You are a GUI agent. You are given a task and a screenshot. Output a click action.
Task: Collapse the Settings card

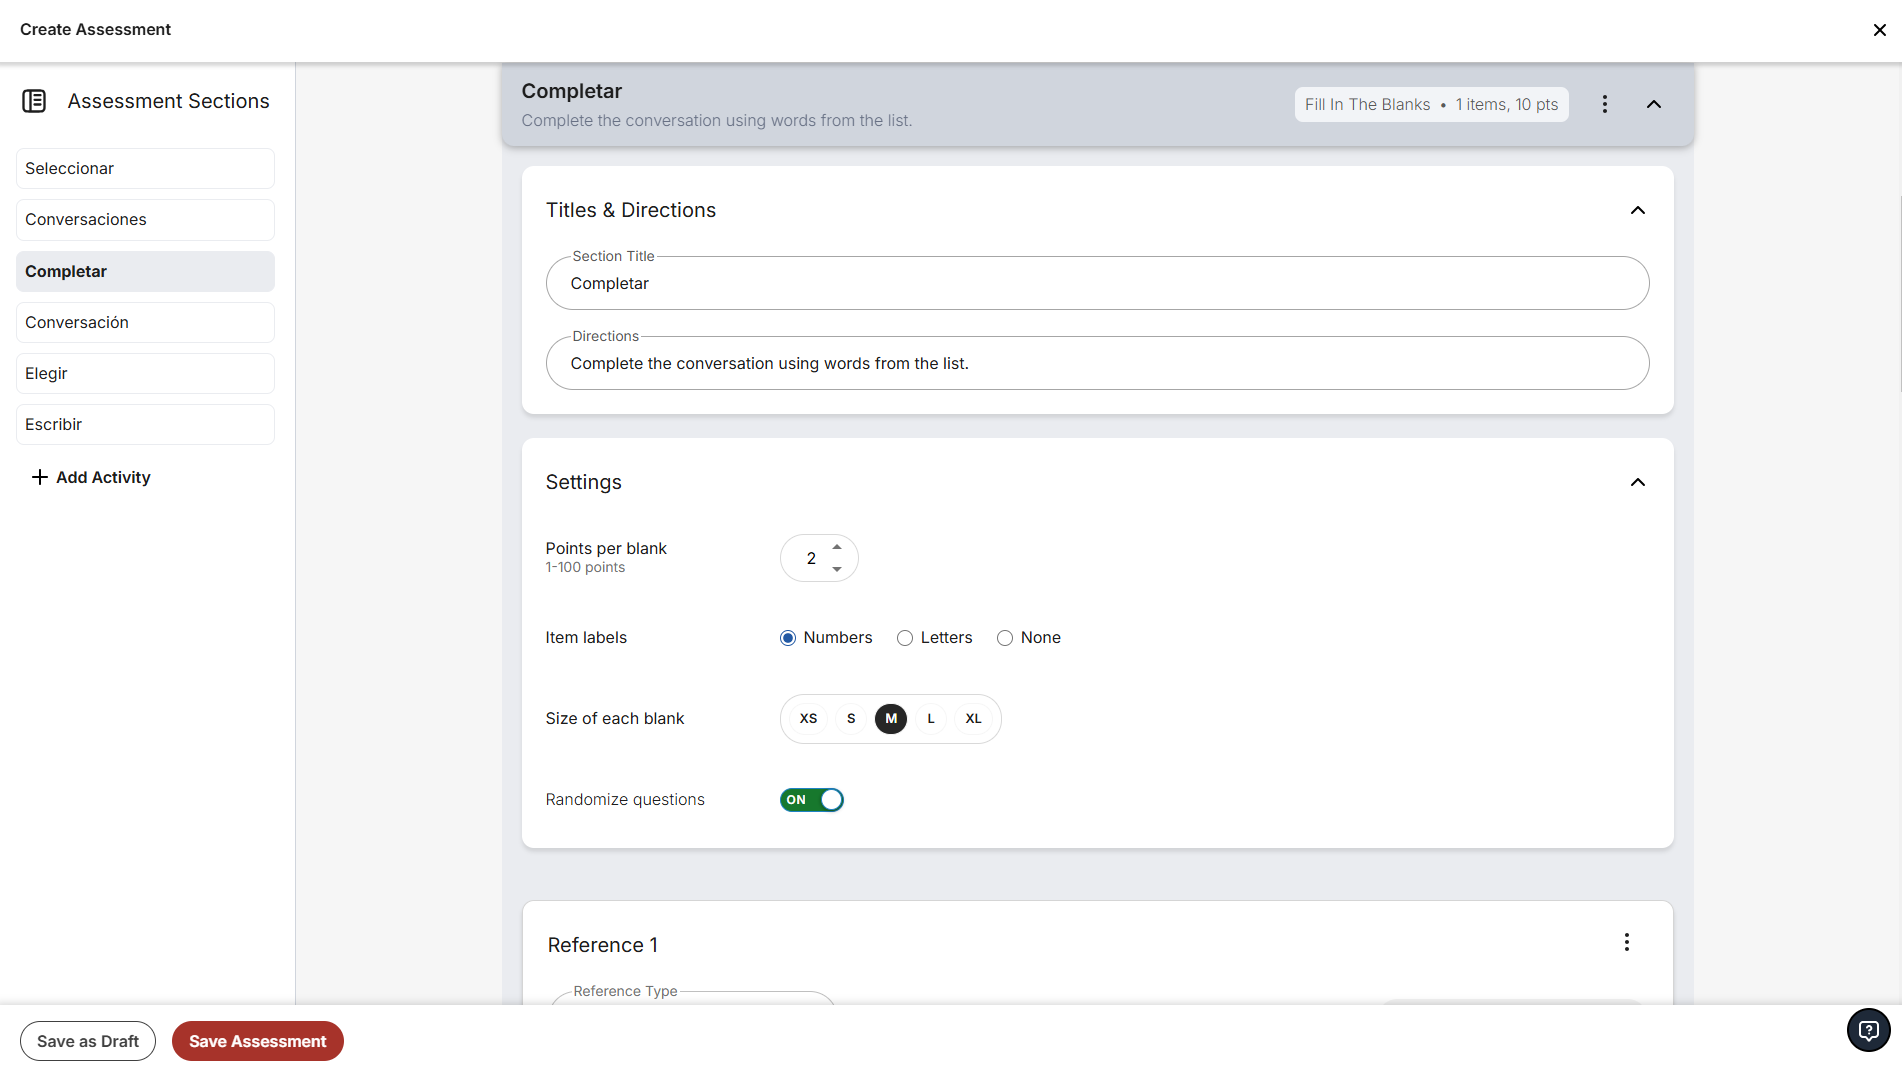click(x=1637, y=482)
